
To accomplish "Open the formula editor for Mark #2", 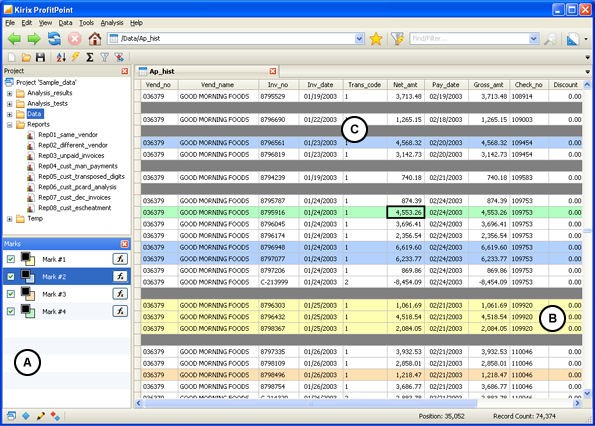I will [120, 277].
